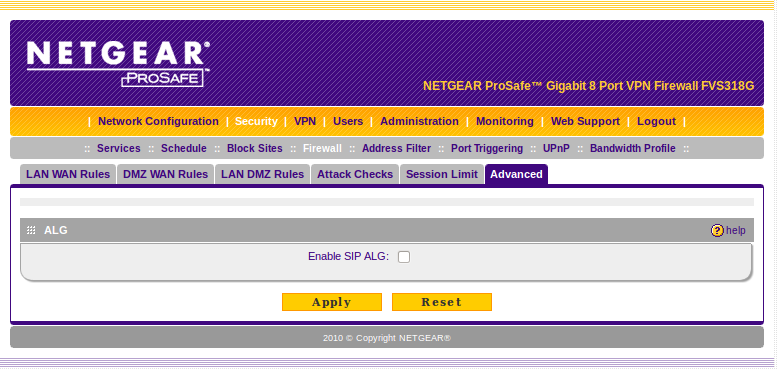Click the Enable SIP ALG label
Image resolution: width=777 pixels, height=369 pixels.
(x=348, y=257)
